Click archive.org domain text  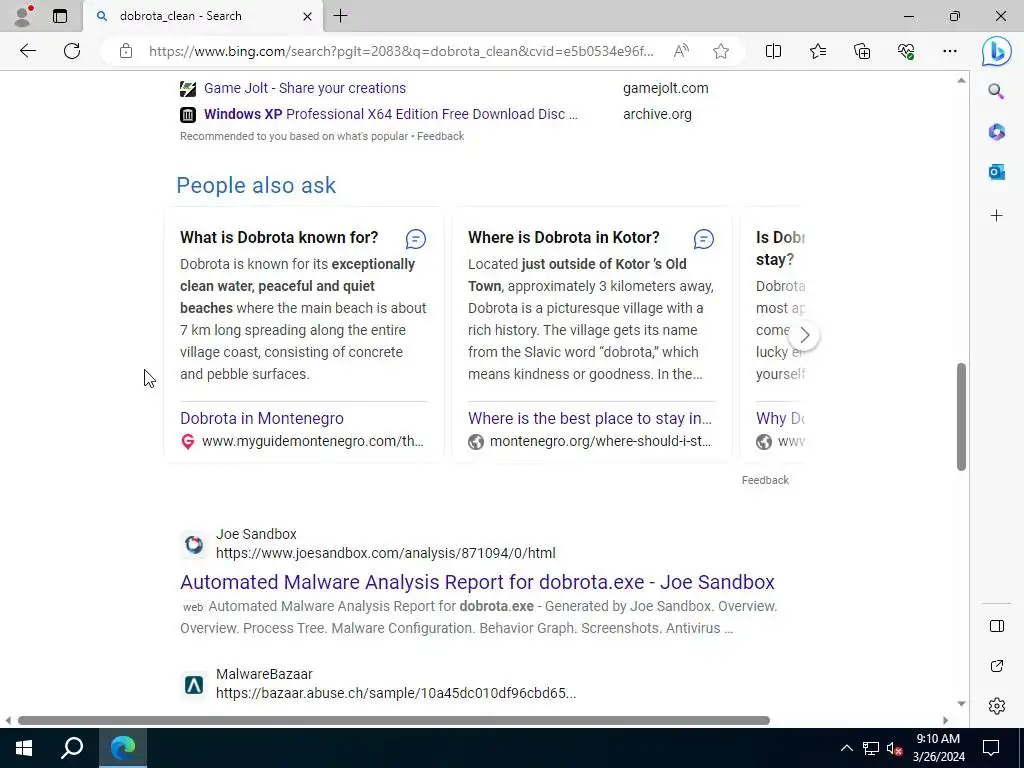657,114
